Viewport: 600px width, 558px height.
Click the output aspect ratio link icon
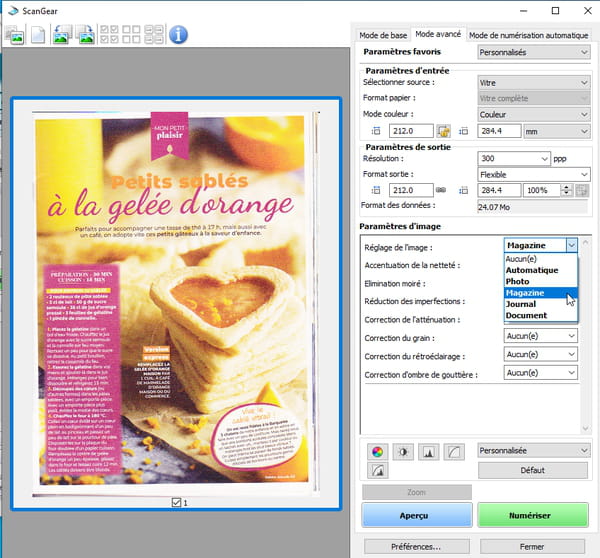tap(441, 190)
